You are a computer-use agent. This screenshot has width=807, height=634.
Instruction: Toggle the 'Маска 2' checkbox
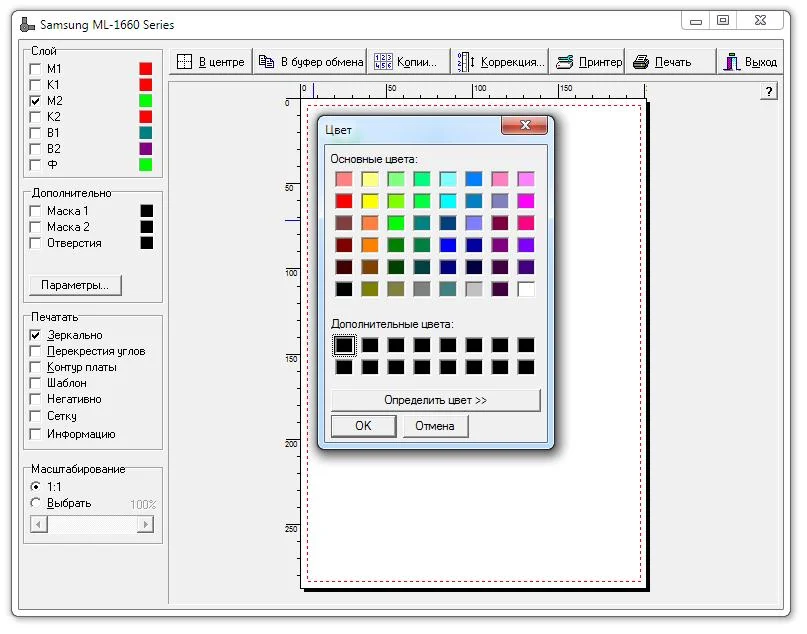(x=35, y=227)
